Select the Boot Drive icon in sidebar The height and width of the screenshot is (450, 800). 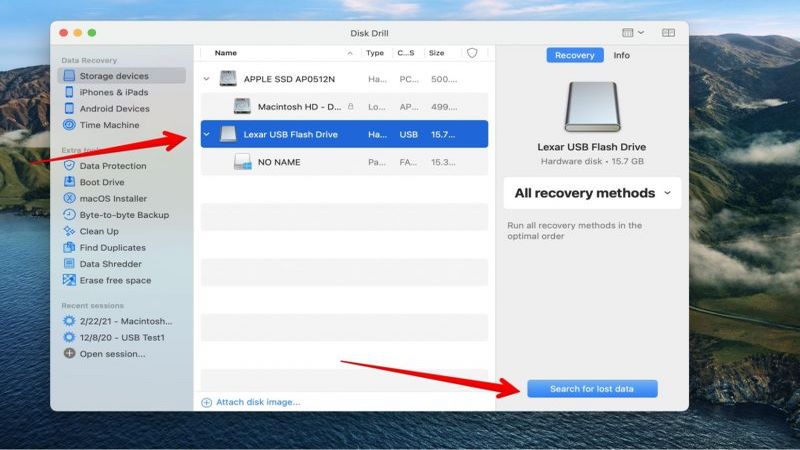(x=69, y=182)
